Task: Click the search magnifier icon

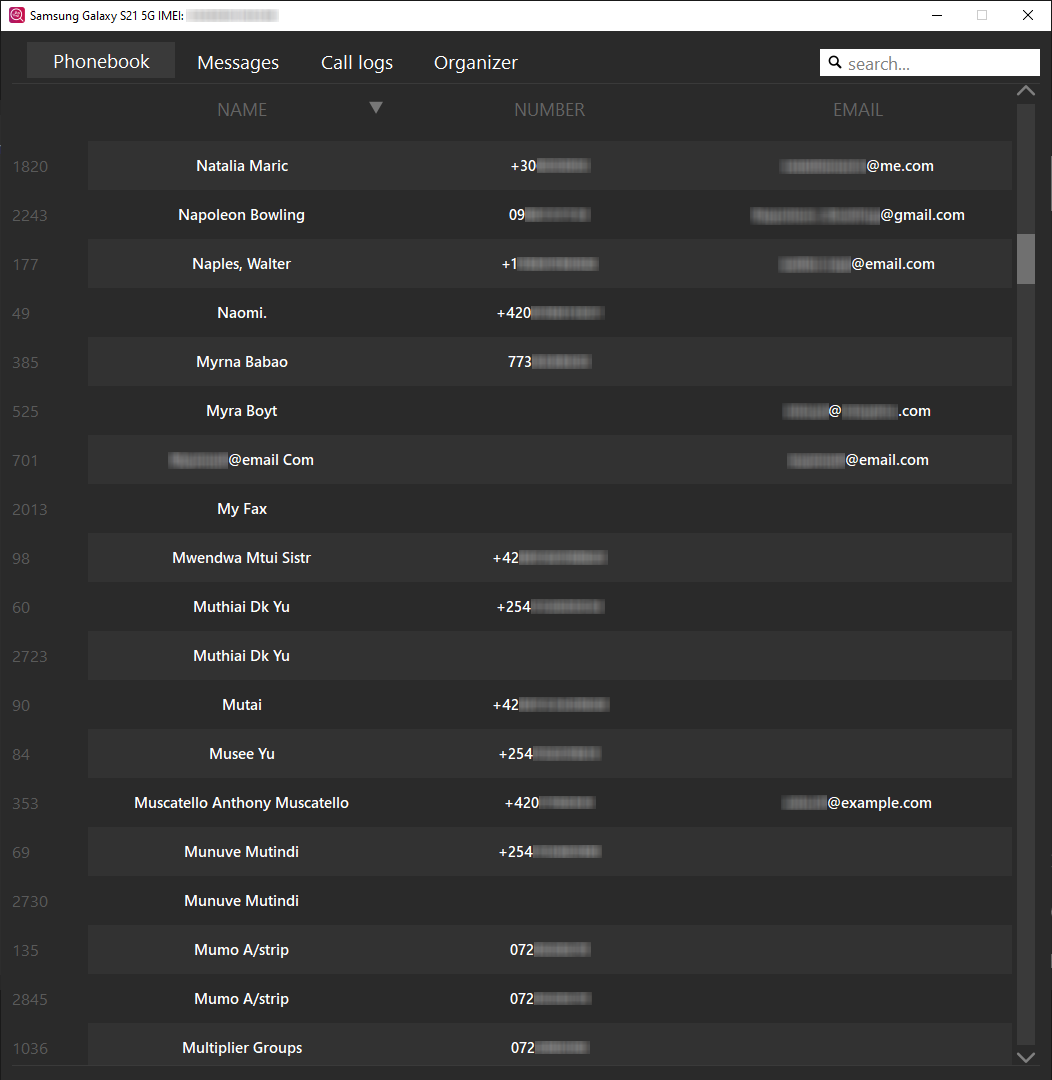Action: (x=835, y=63)
